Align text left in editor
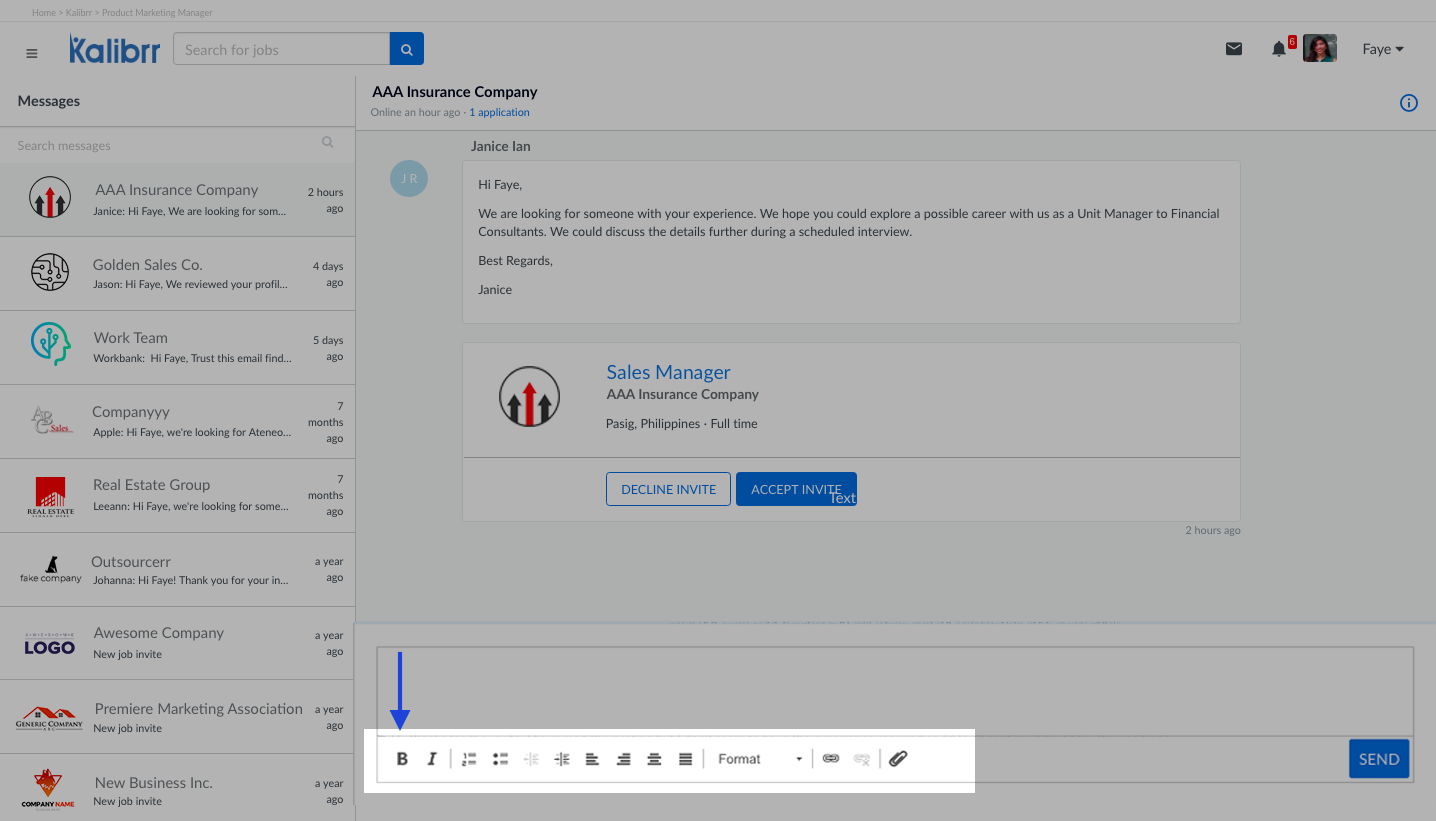Image resolution: width=1436 pixels, height=821 pixels. pyautogui.click(x=592, y=759)
